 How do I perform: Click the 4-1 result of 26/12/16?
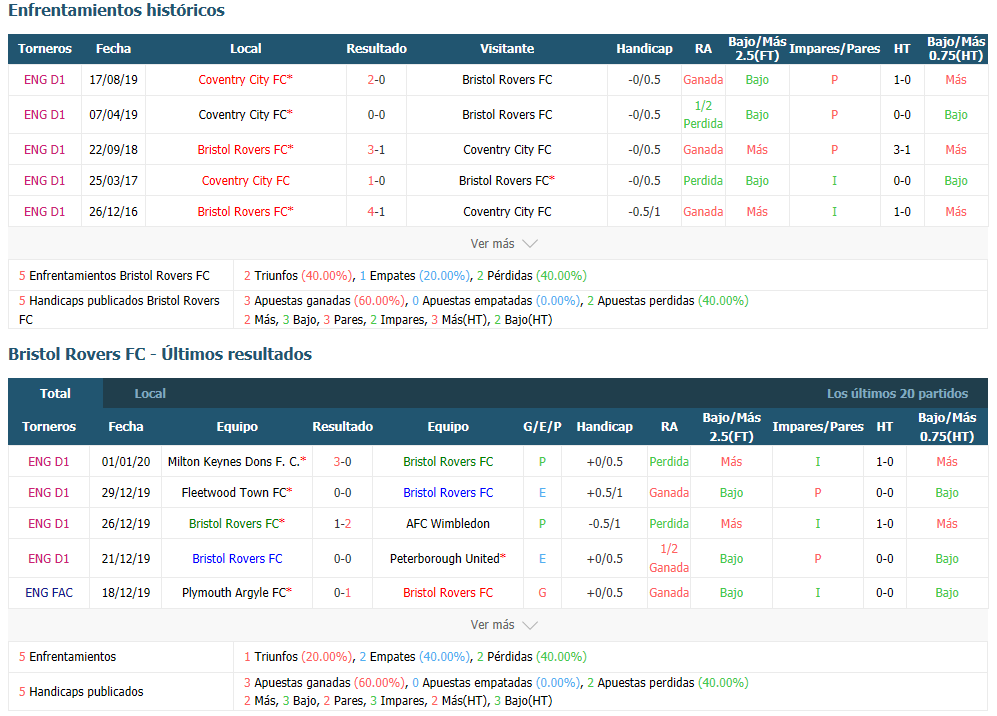point(376,212)
